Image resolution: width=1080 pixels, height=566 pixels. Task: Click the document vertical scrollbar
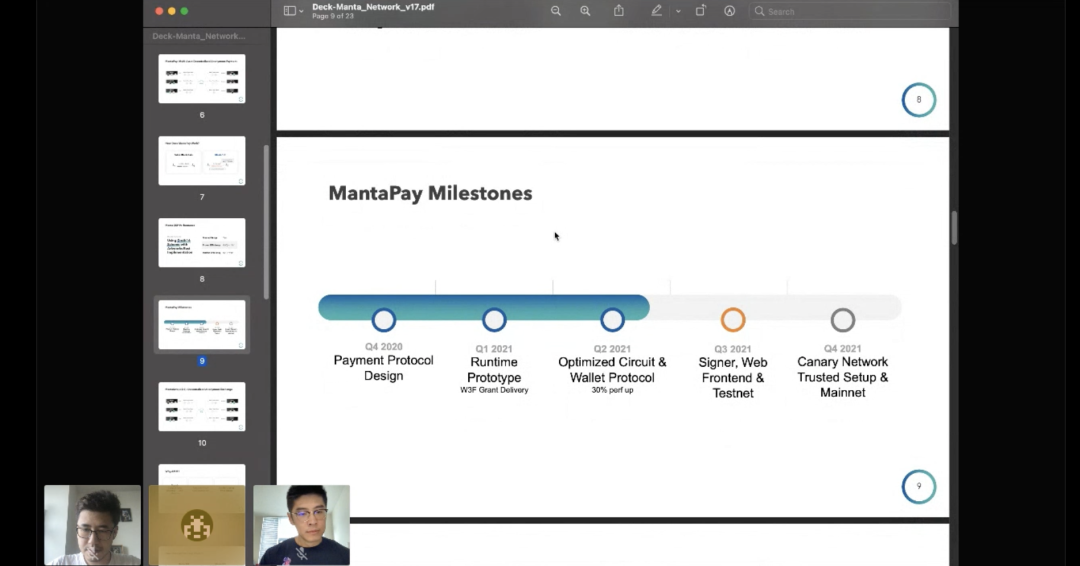pos(954,227)
